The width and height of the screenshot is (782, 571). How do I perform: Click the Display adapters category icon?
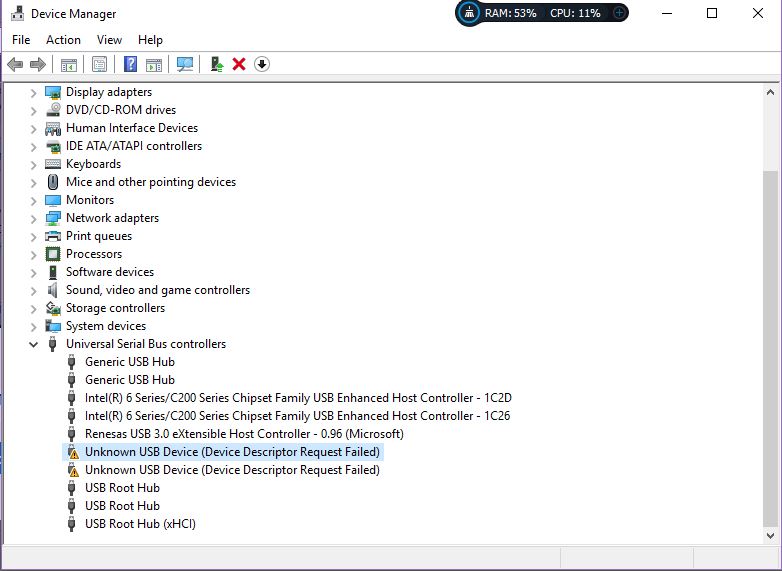coord(53,92)
